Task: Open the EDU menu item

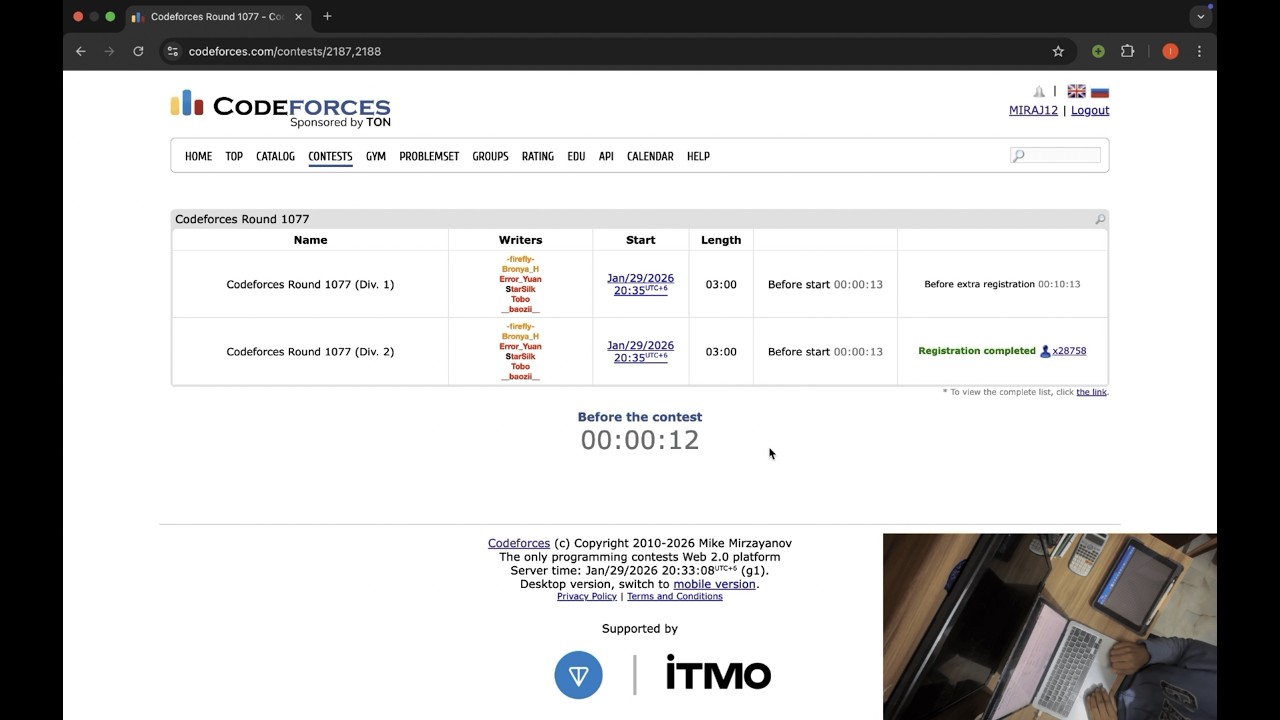Action: [576, 156]
